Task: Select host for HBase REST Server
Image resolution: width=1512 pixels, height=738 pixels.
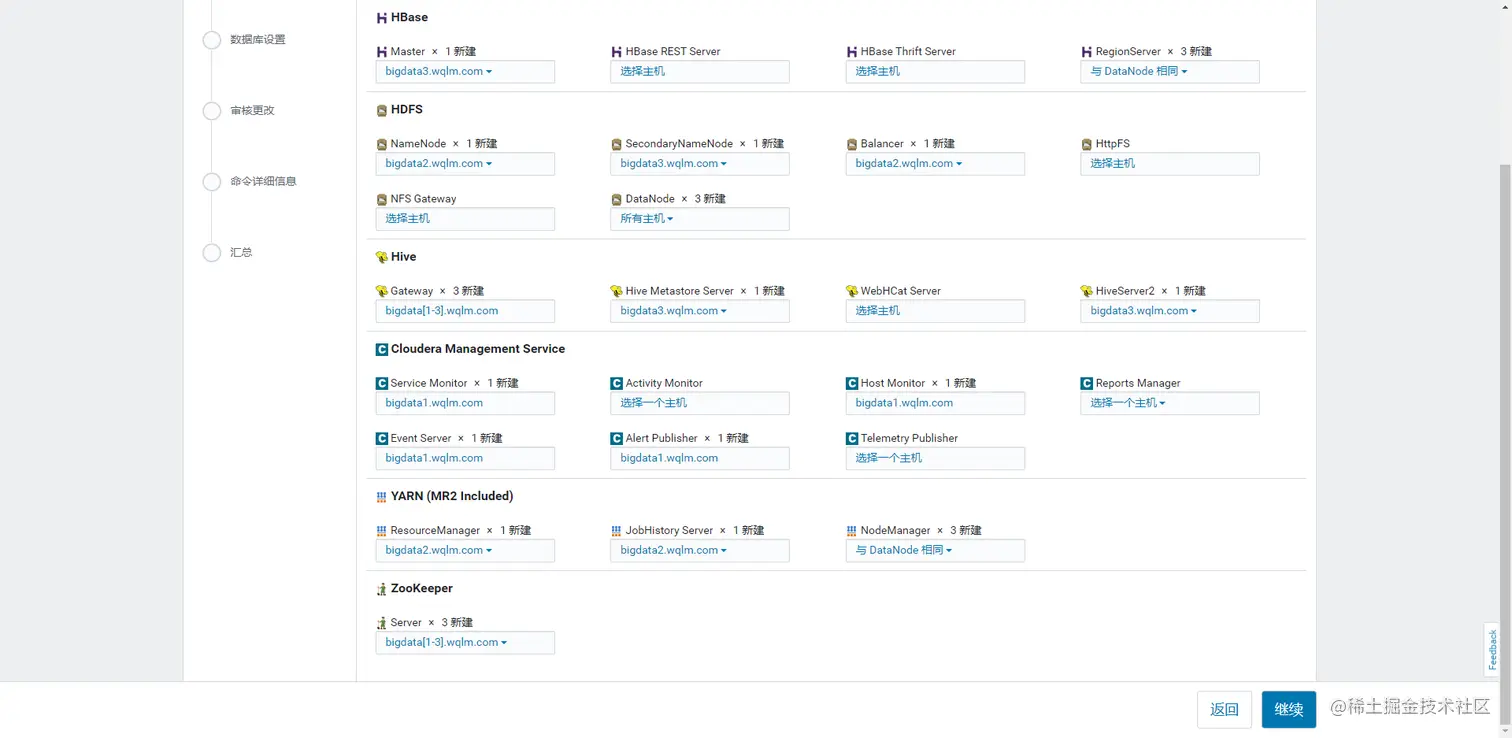Action: (x=700, y=72)
